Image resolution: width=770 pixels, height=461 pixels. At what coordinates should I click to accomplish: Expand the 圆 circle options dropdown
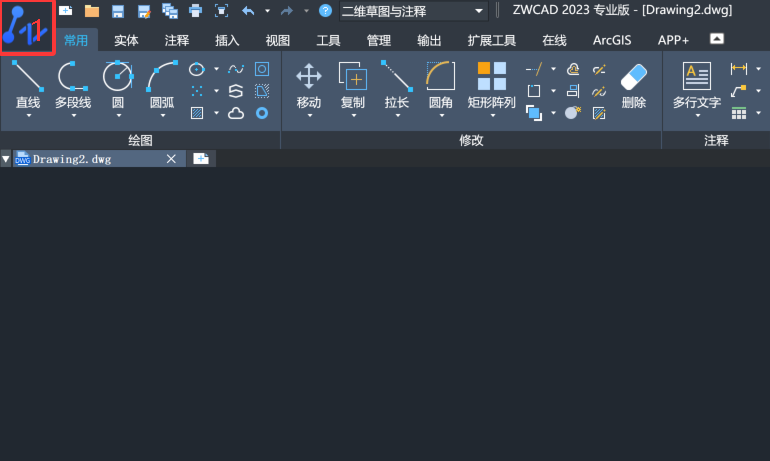tap(118, 116)
